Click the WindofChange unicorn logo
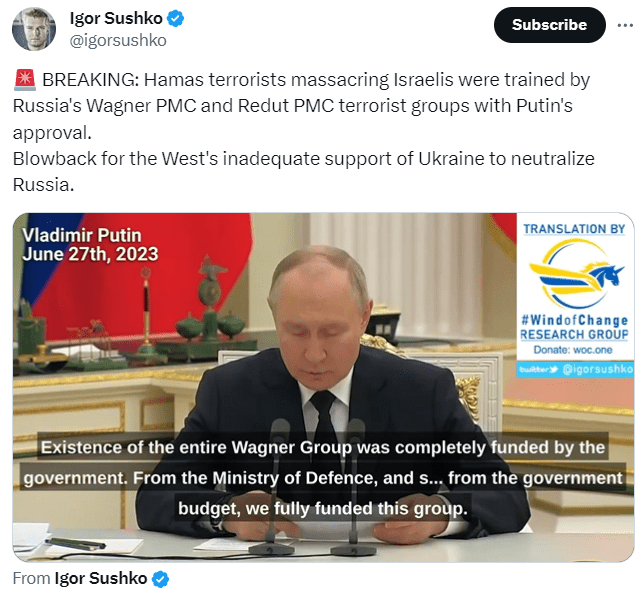The width and height of the screenshot is (641, 596). pos(575,275)
